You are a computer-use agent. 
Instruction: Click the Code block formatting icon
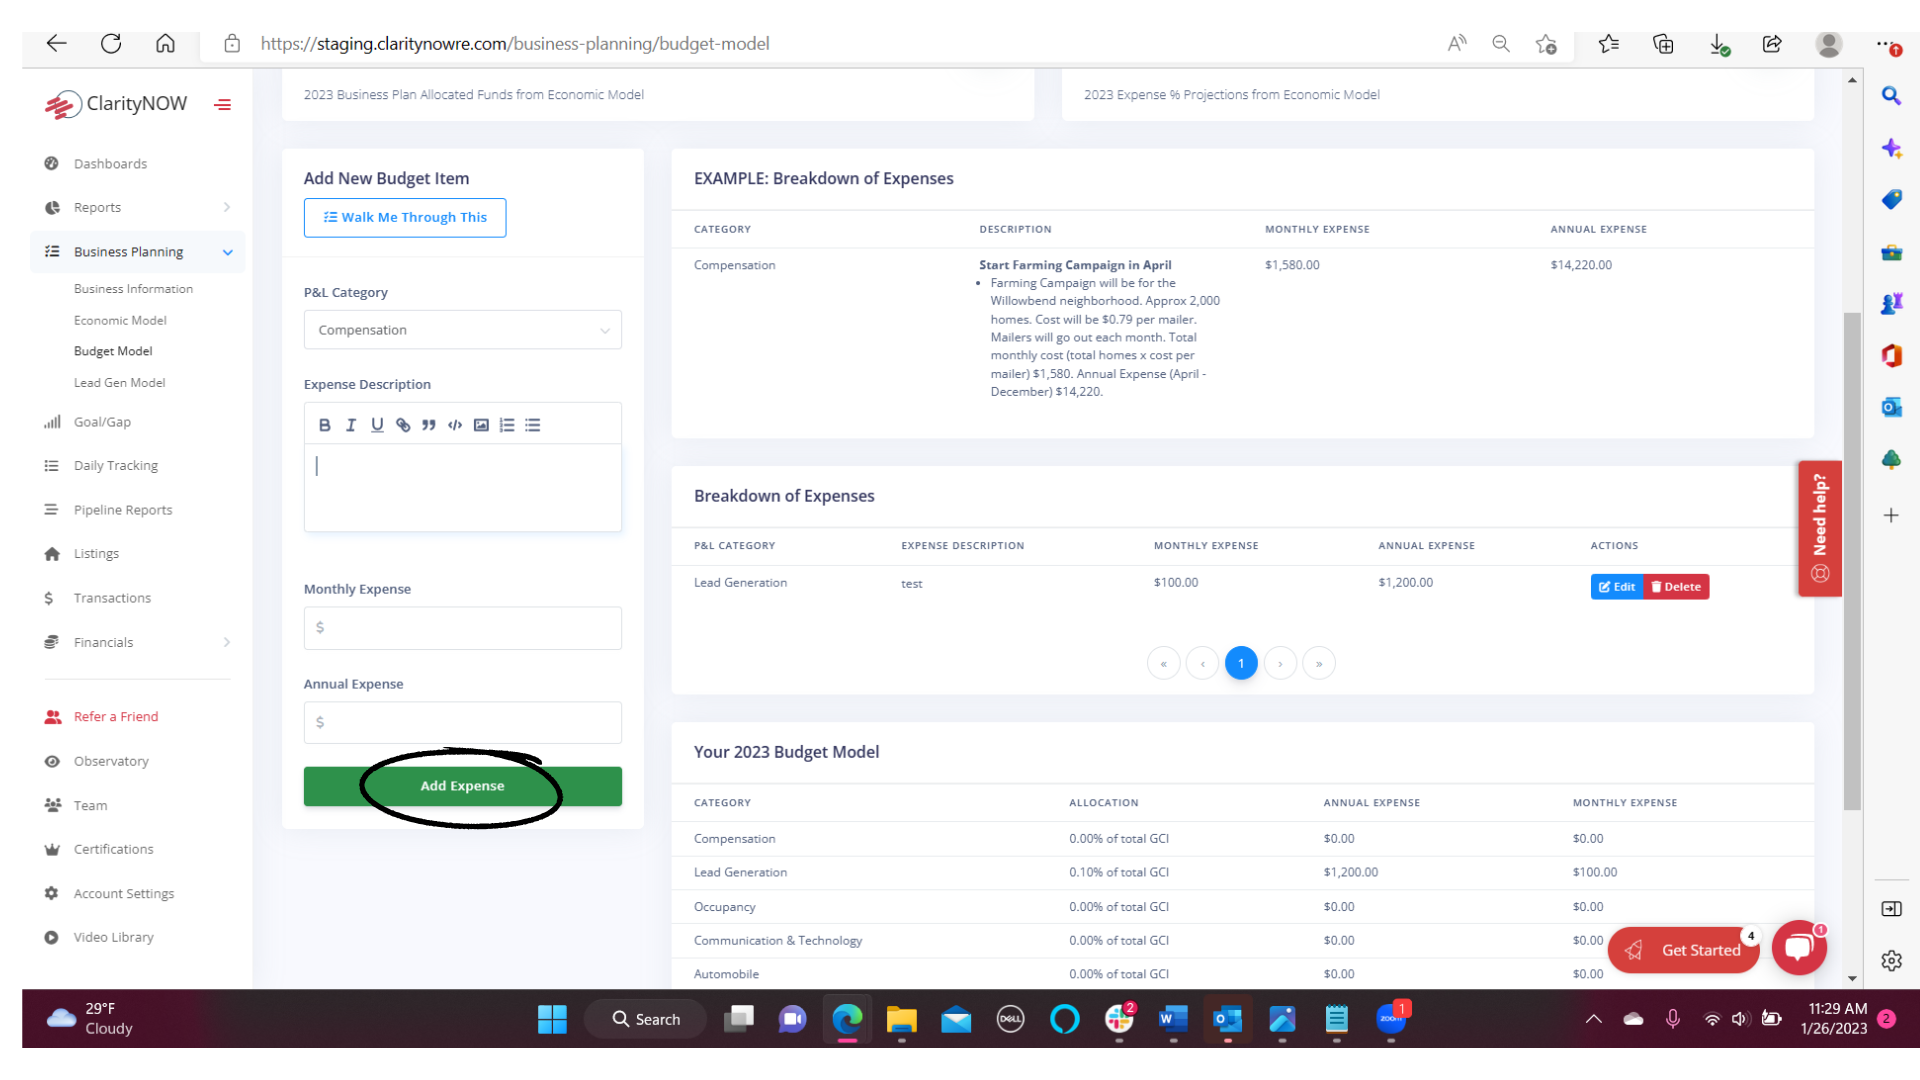click(455, 423)
